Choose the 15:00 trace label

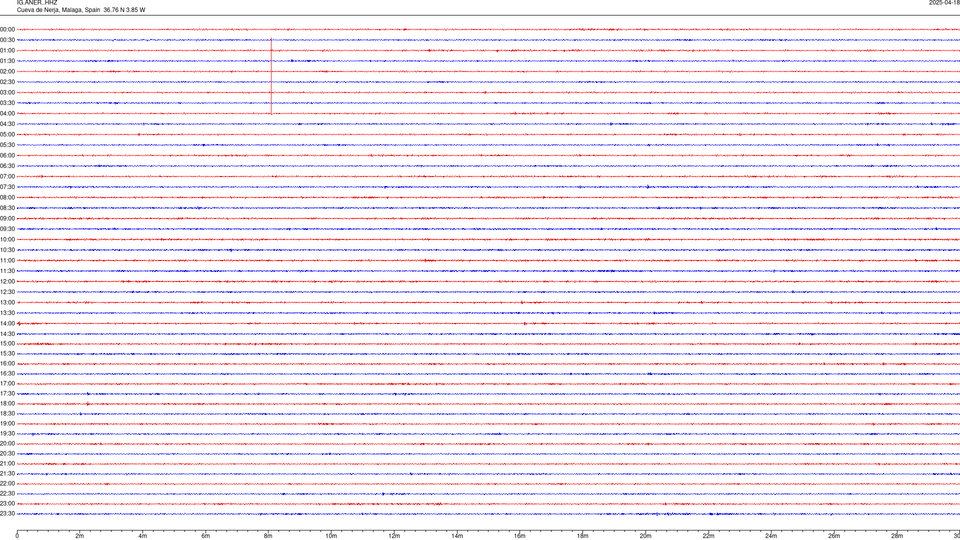tap(7, 343)
